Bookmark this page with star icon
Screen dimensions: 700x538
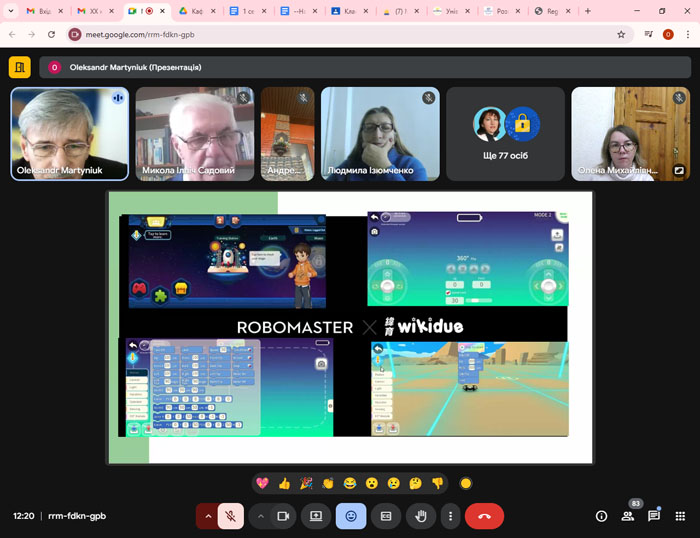[621, 34]
